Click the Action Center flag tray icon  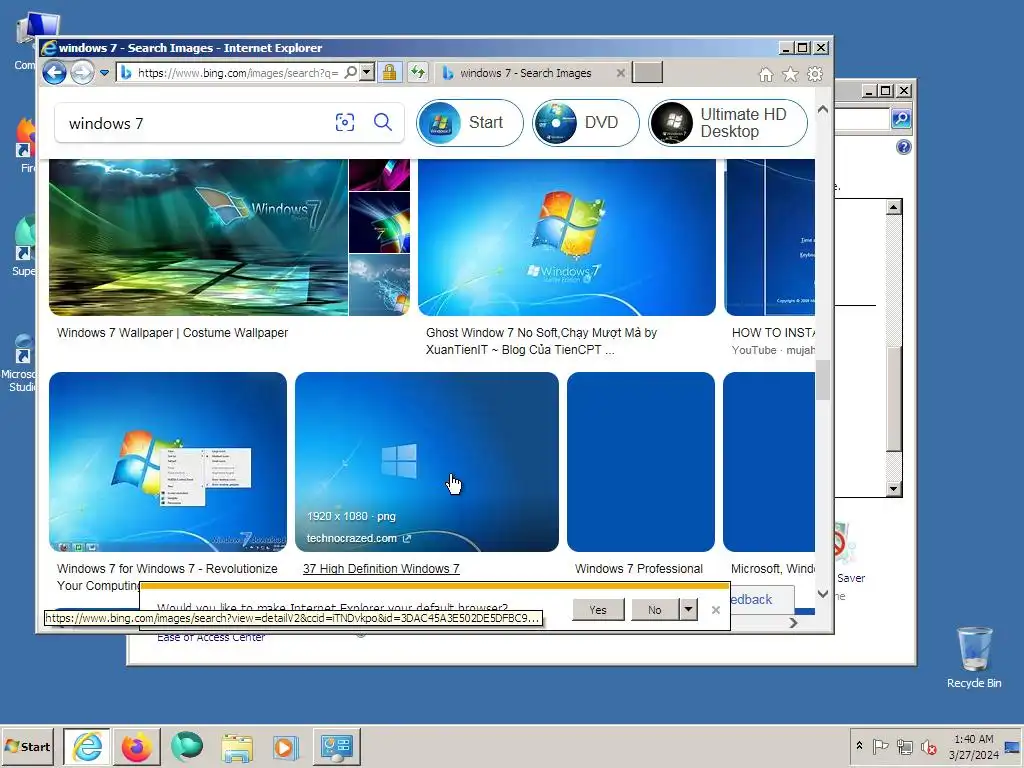[x=880, y=746]
